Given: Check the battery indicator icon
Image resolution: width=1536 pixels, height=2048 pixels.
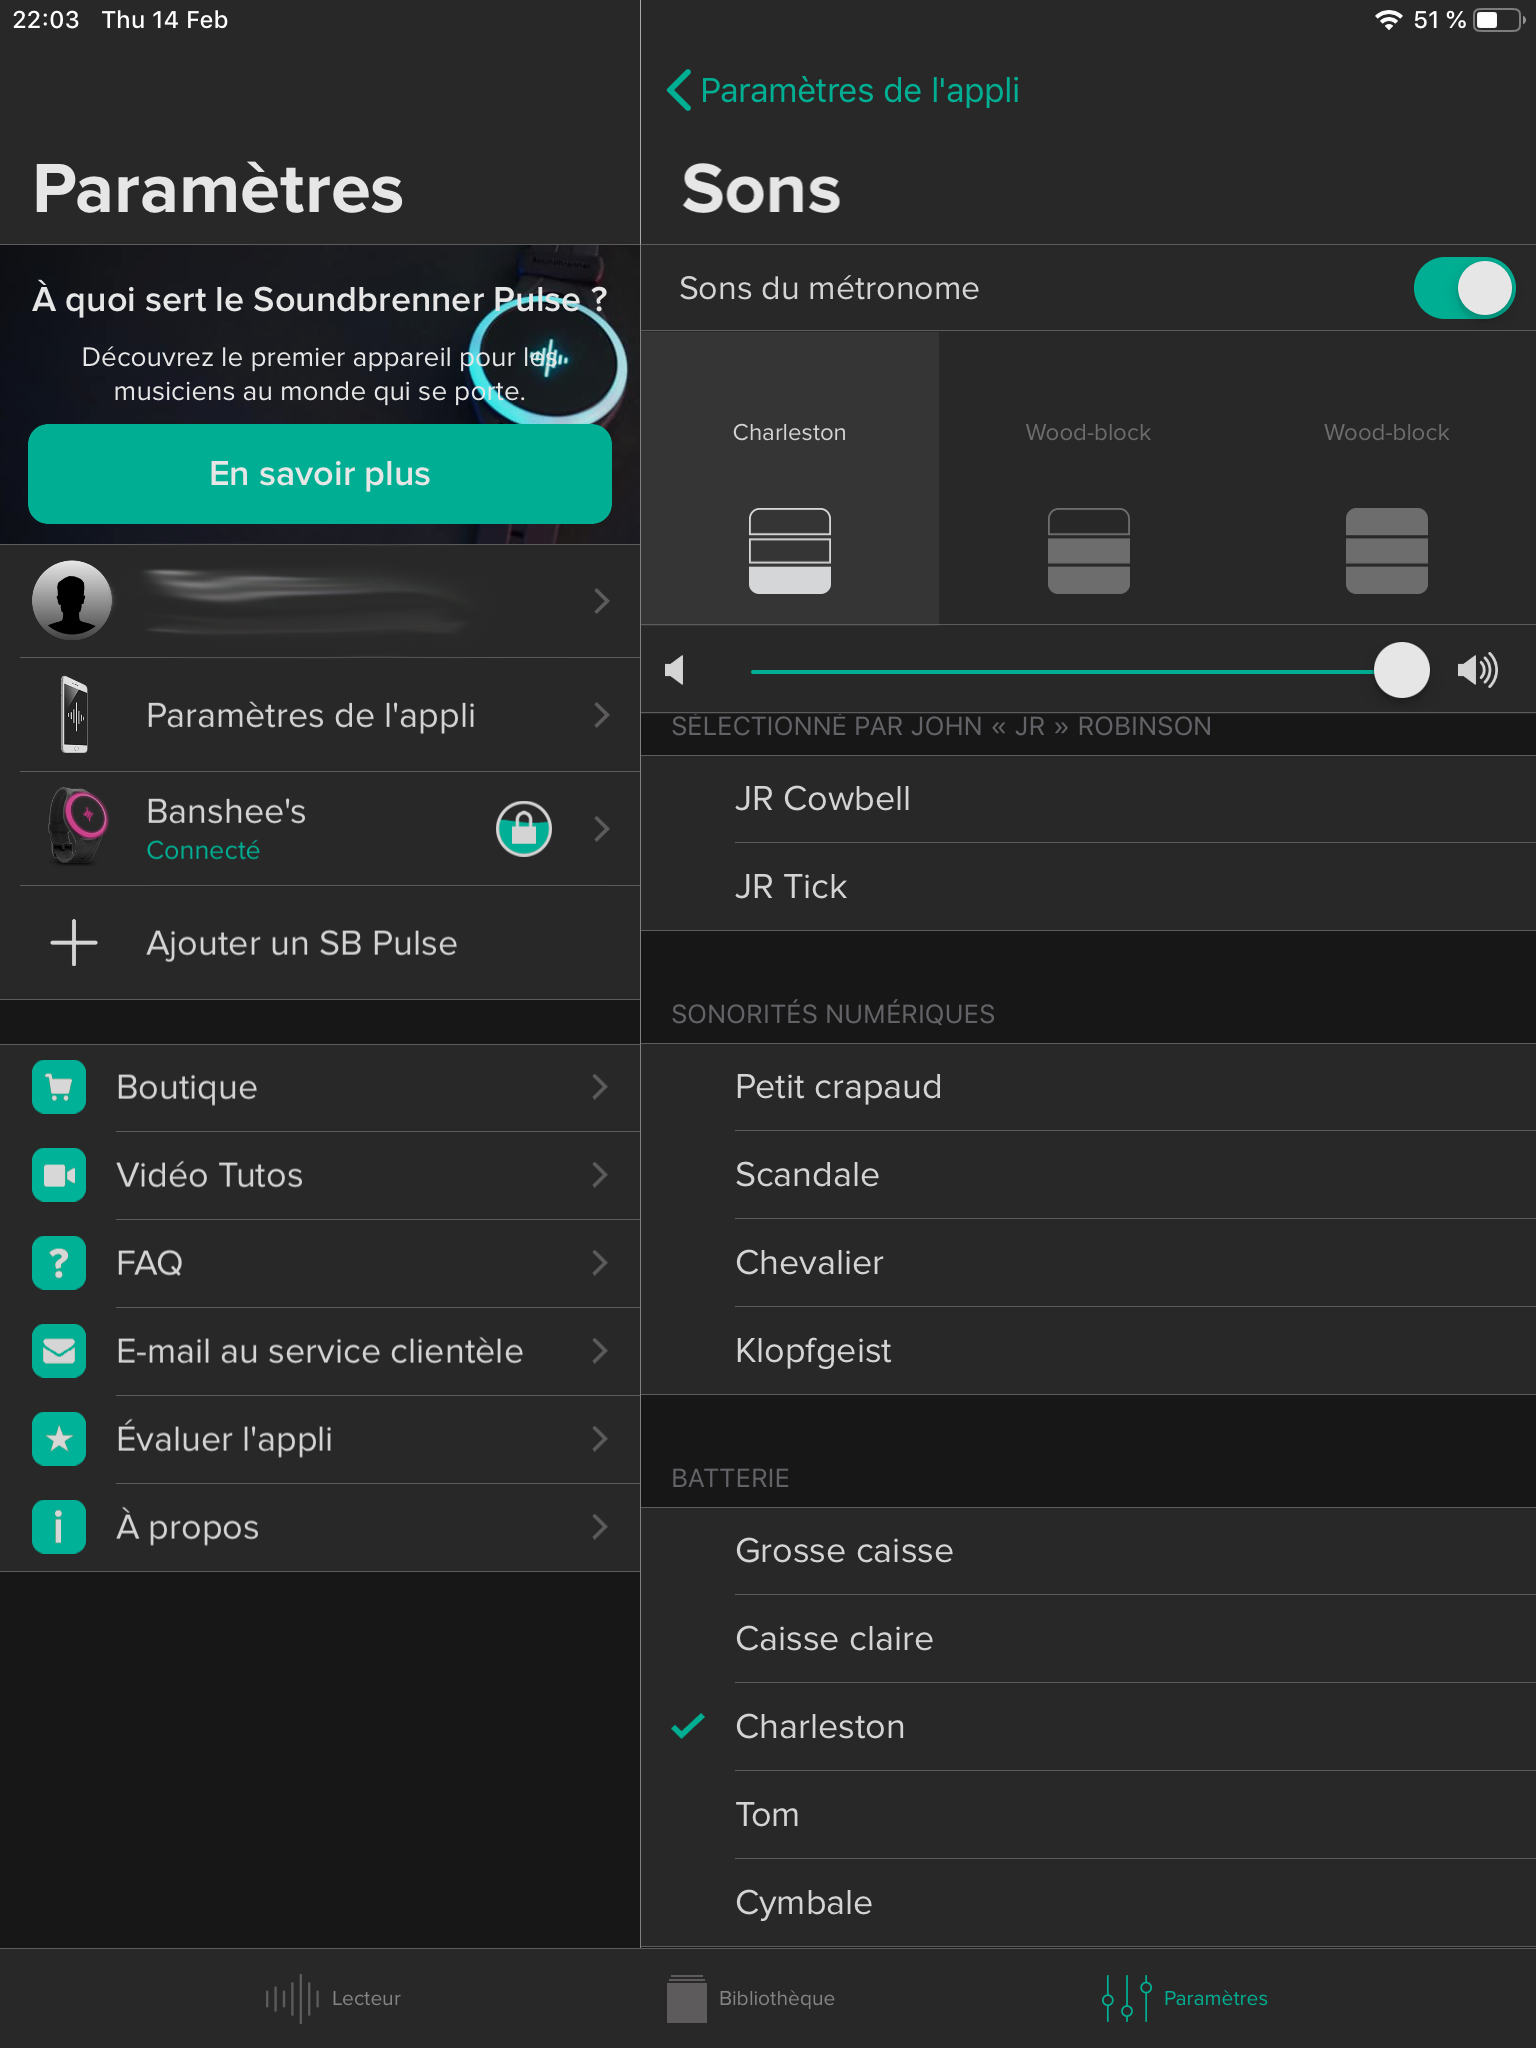Looking at the screenshot, I should click(1499, 20).
